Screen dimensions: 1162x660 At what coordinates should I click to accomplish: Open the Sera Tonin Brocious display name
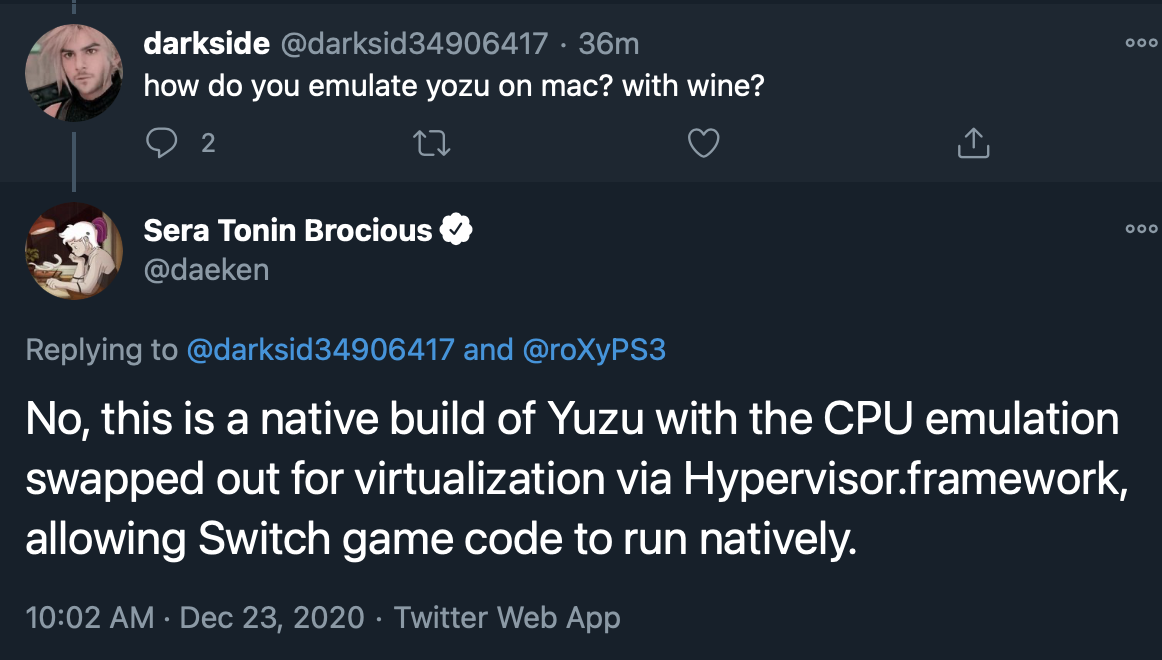(x=288, y=230)
